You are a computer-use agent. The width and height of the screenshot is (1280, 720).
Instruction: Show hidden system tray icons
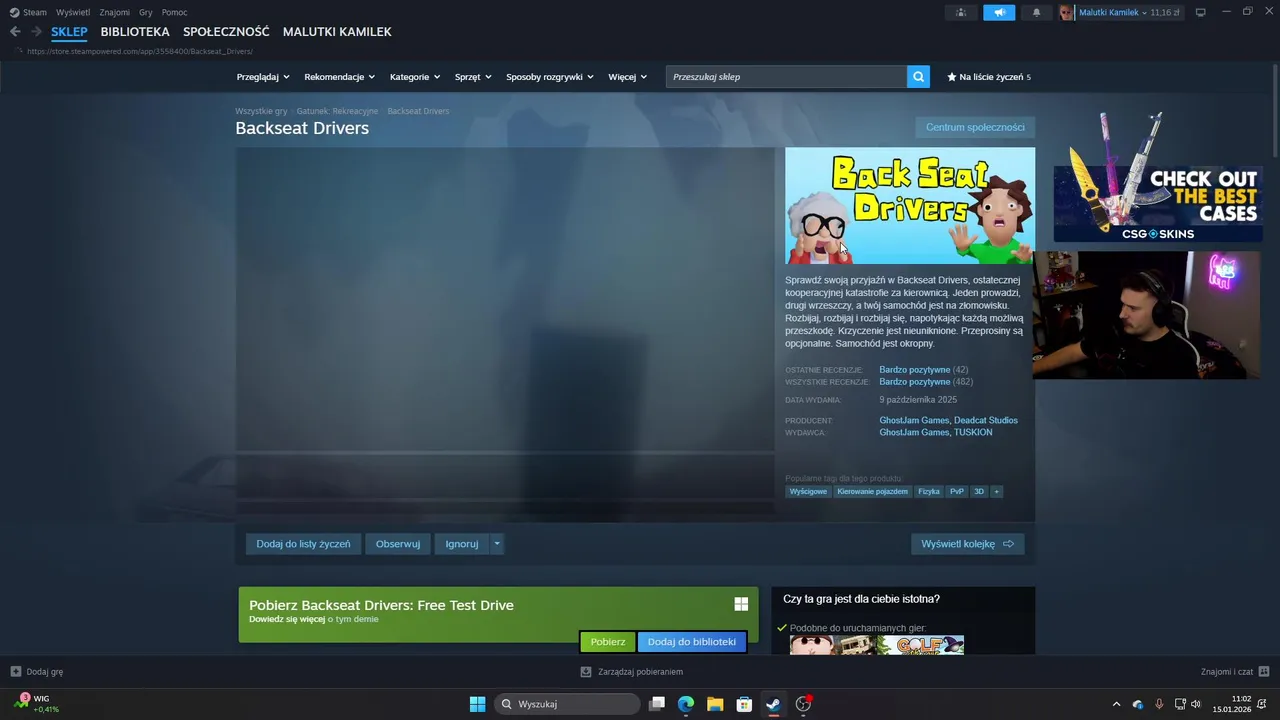pyautogui.click(x=1116, y=704)
